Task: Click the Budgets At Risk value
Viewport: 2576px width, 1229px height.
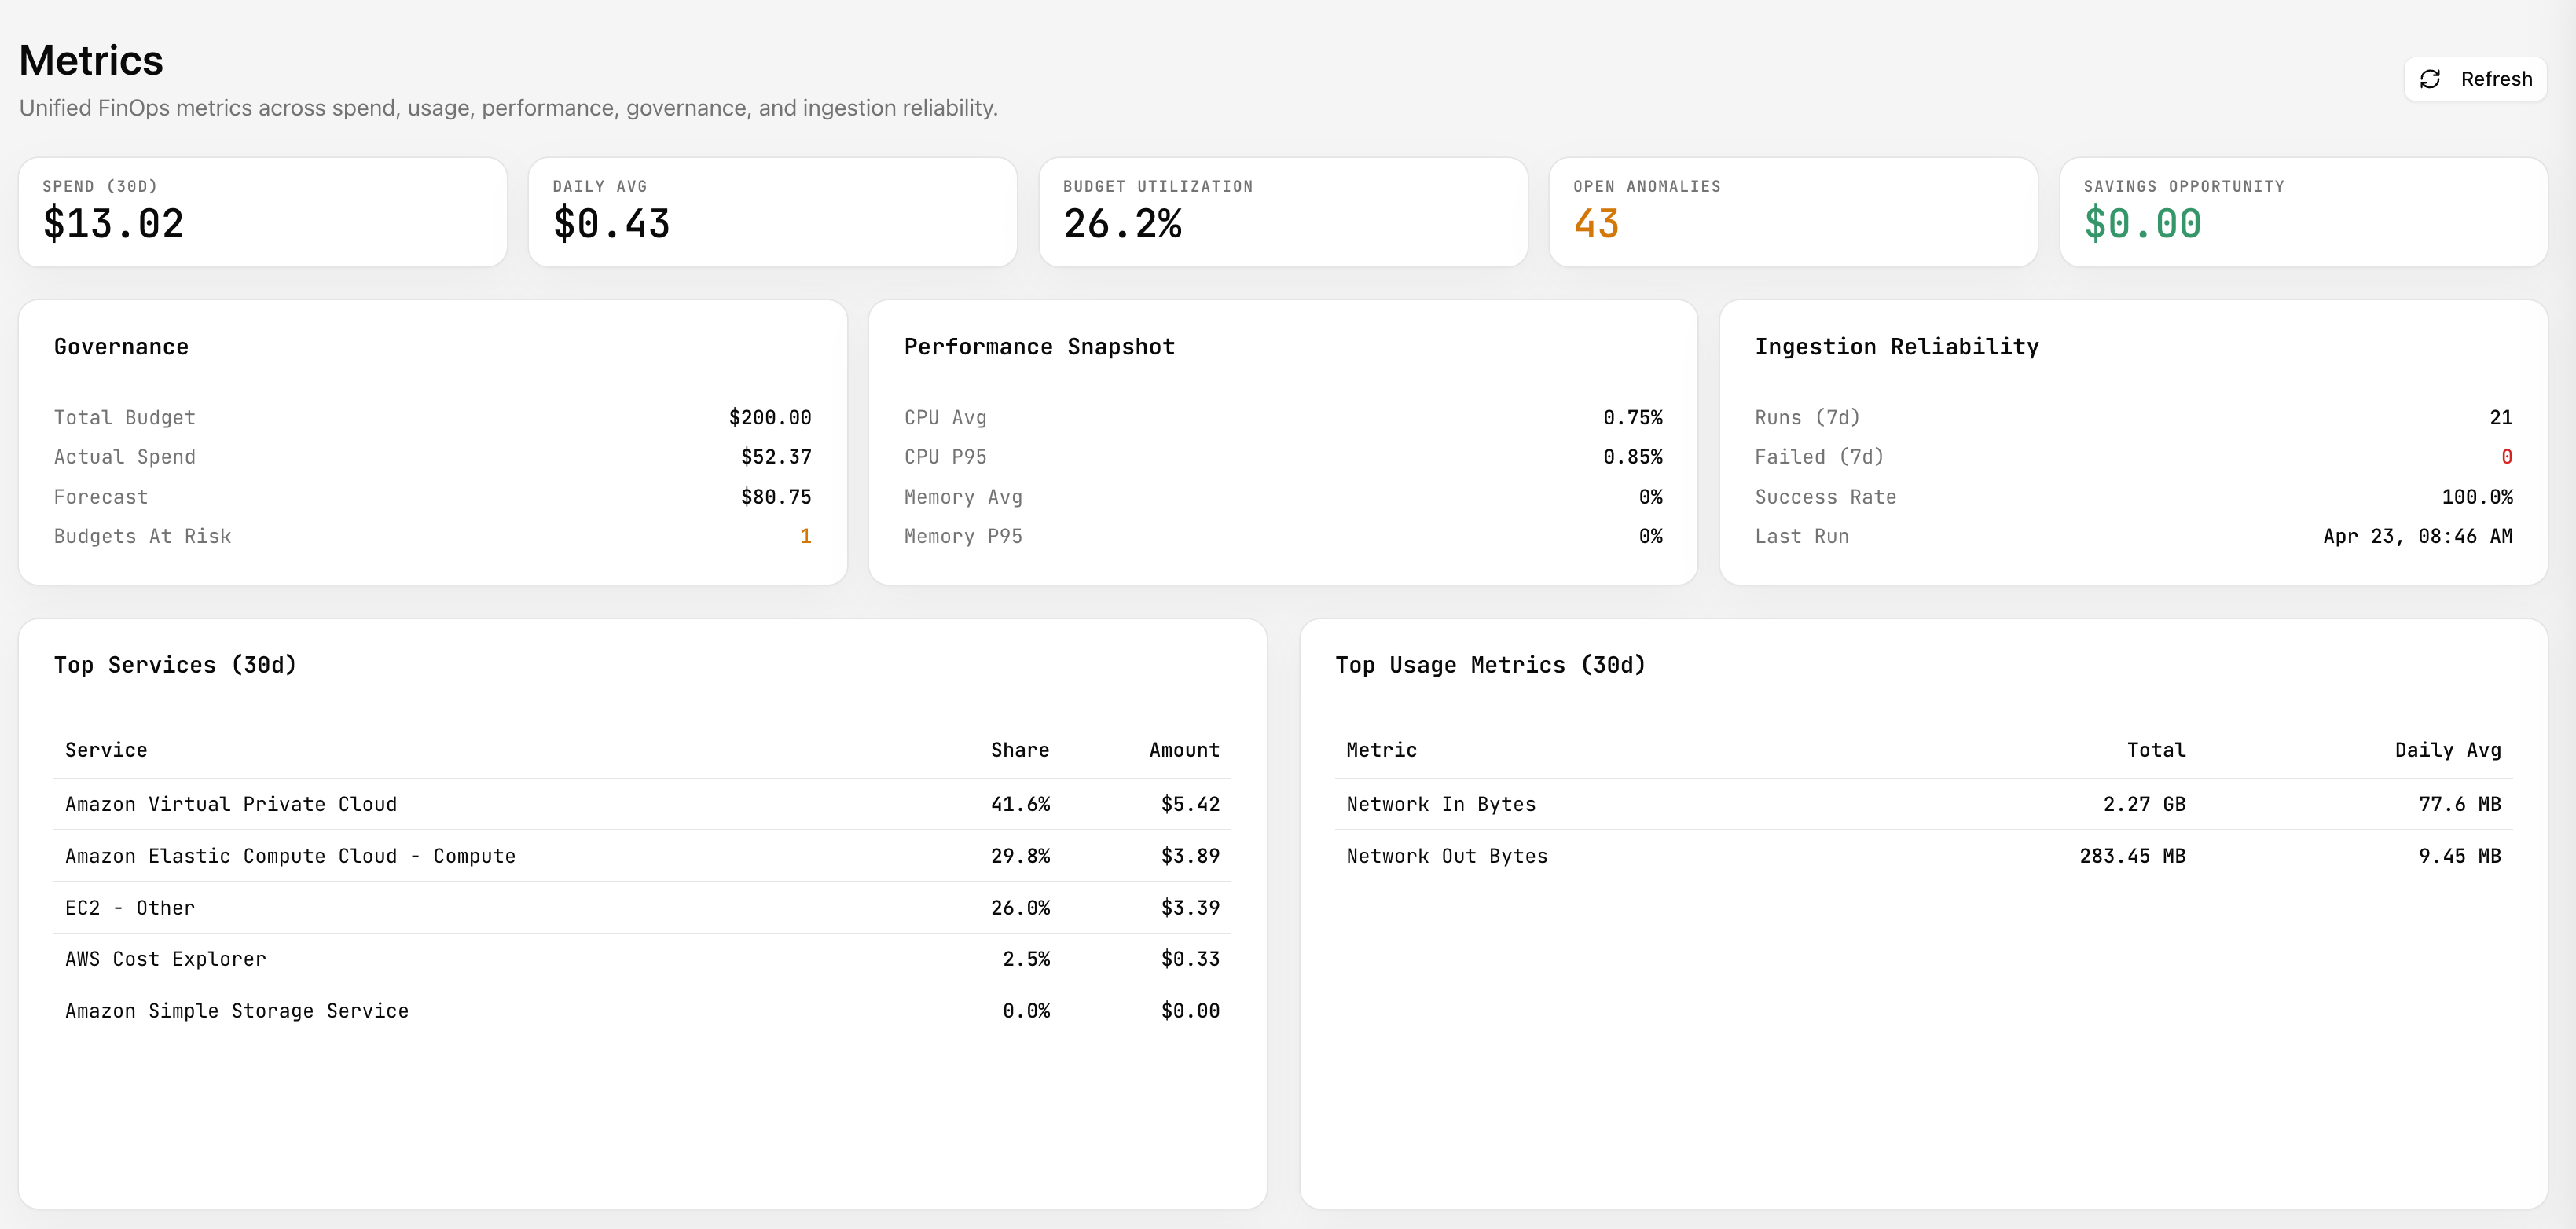Action: pos(805,537)
